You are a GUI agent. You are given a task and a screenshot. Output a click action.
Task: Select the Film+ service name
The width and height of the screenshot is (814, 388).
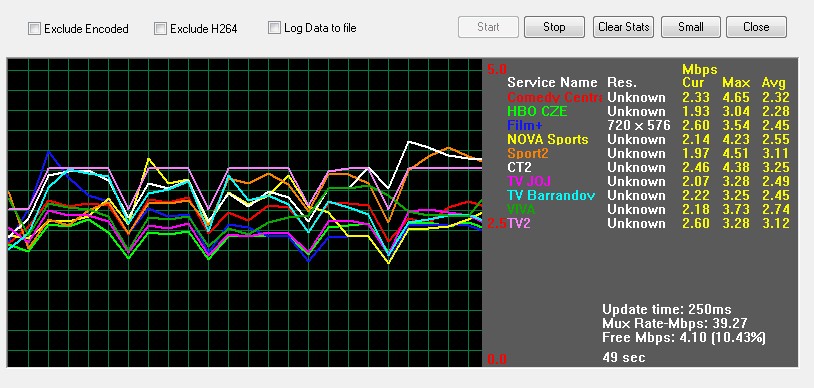[525, 125]
